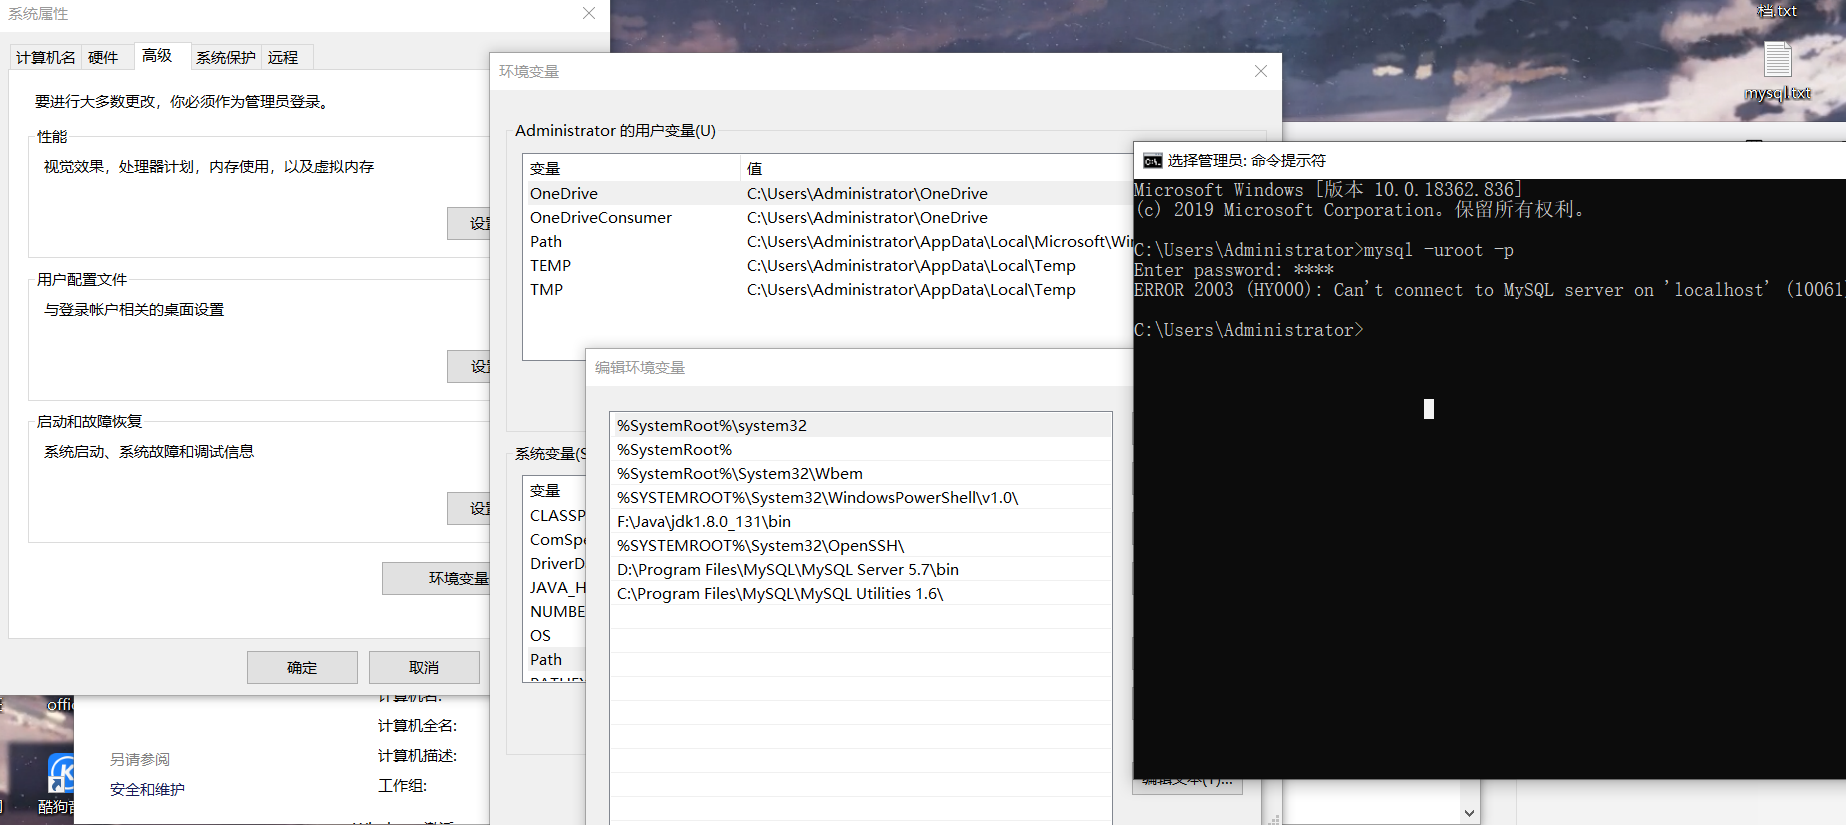Open the 系统保护 tab
Image resolution: width=1846 pixels, height=825 pixels.
point(225,57)
